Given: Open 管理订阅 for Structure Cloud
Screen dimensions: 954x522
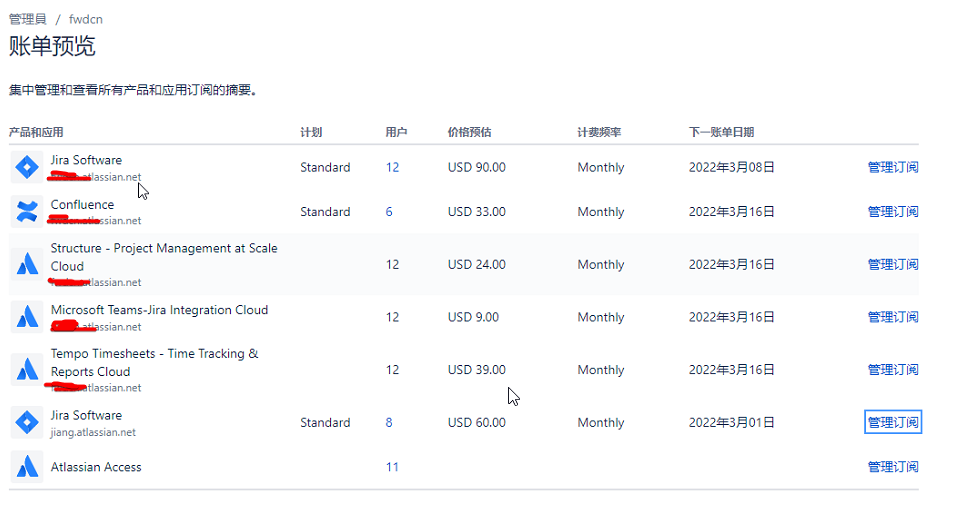Looking at the screenshot, I should [893, 265].
